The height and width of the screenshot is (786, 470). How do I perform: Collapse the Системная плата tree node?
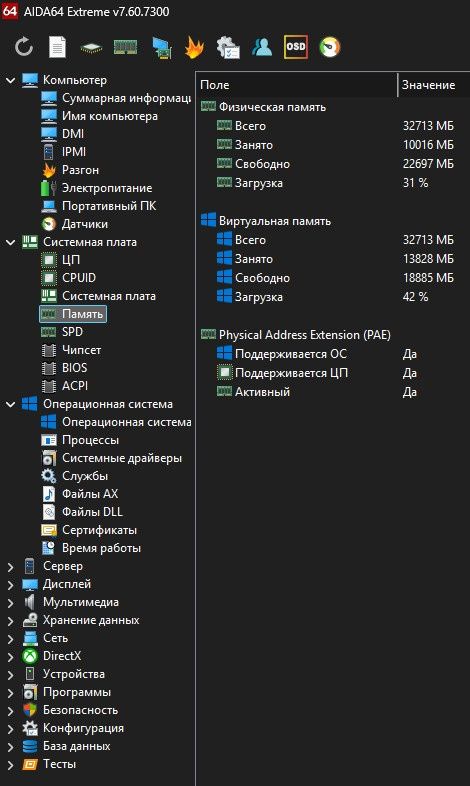(x=11, y=242)
